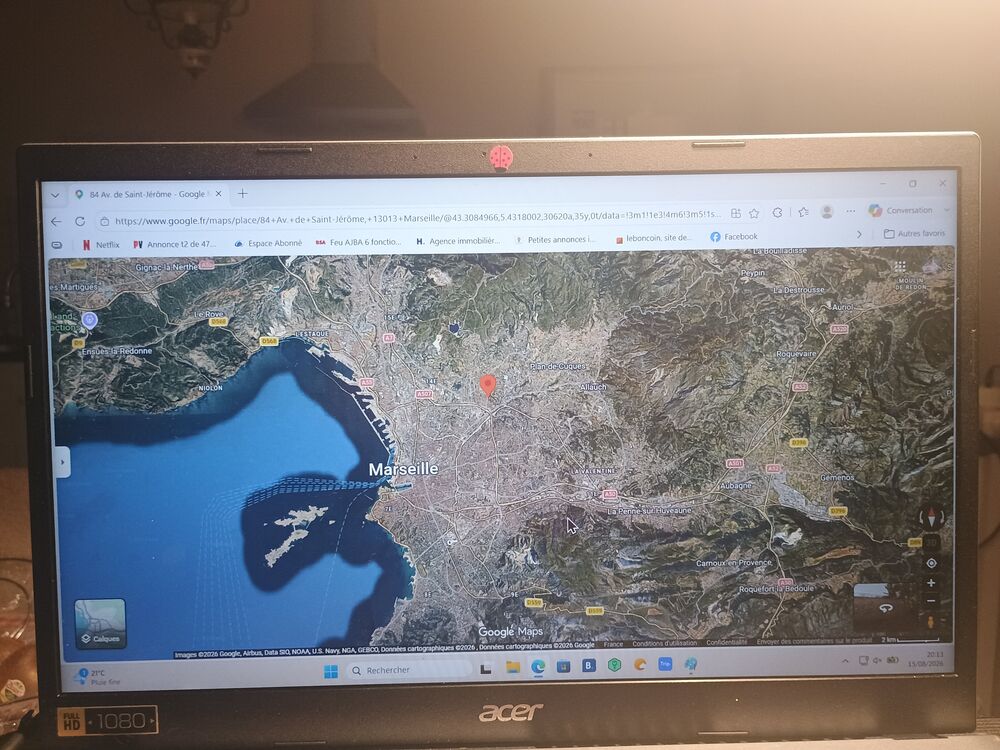Show hidden system tray icons
This screenshot has height=750, width=1000.
click(x=845, y=661)
